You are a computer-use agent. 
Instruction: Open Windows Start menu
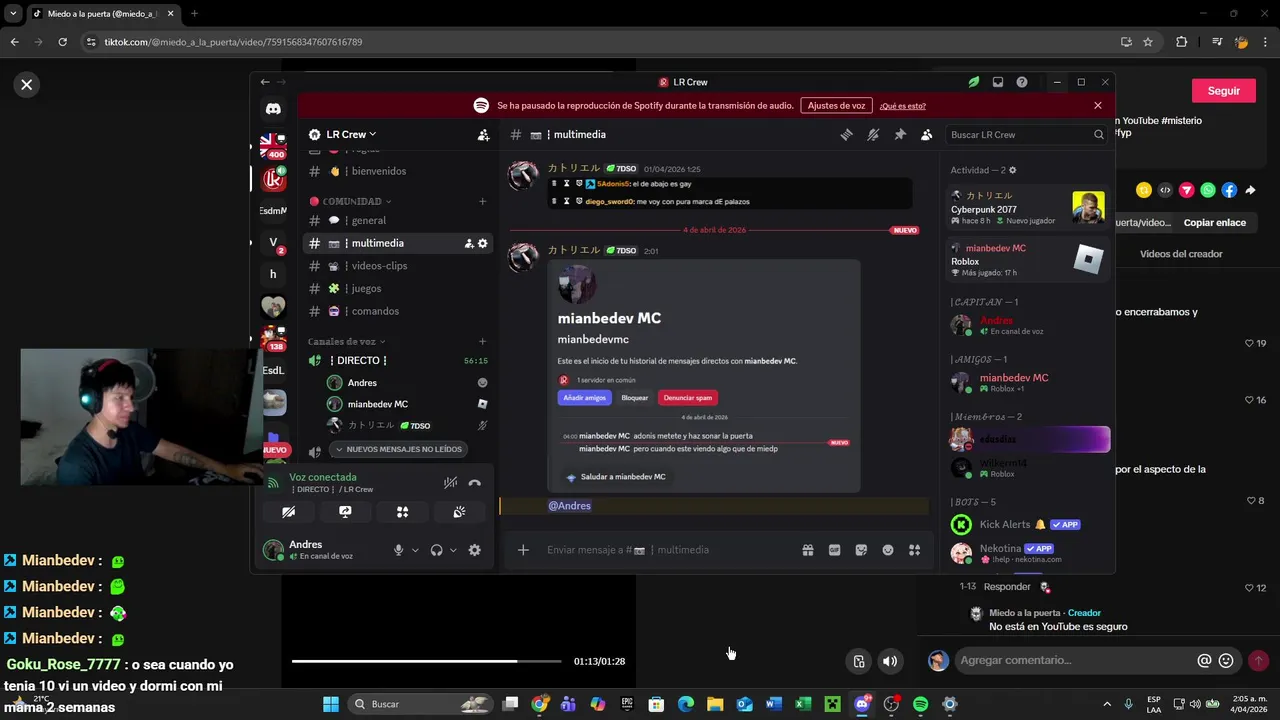pos(330,704)
